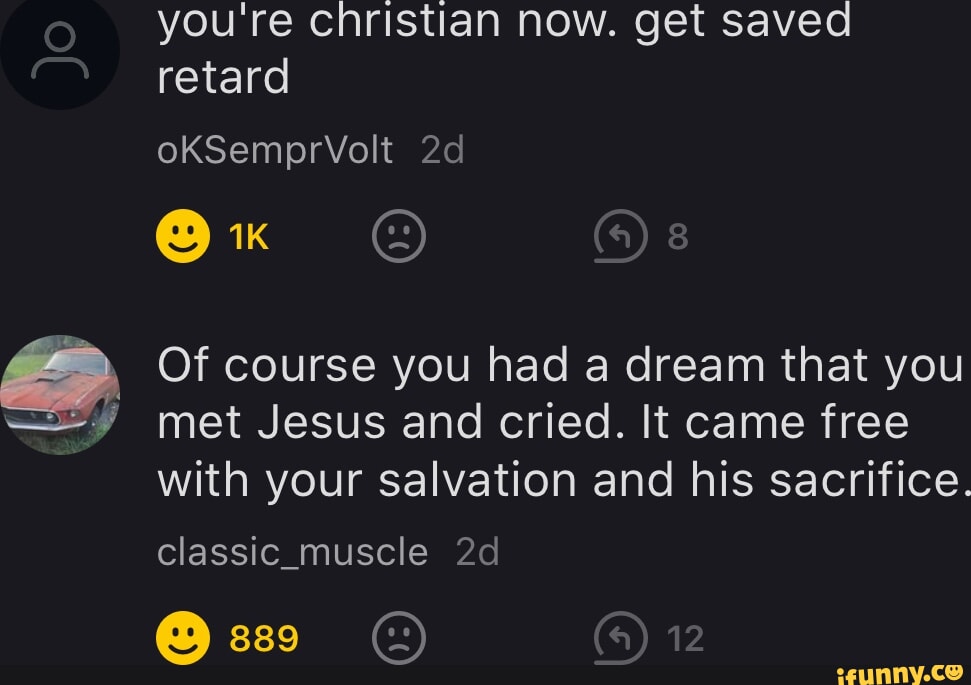Open the oKSemprVolt username profile
971x685 pixels.
(275, 150)
